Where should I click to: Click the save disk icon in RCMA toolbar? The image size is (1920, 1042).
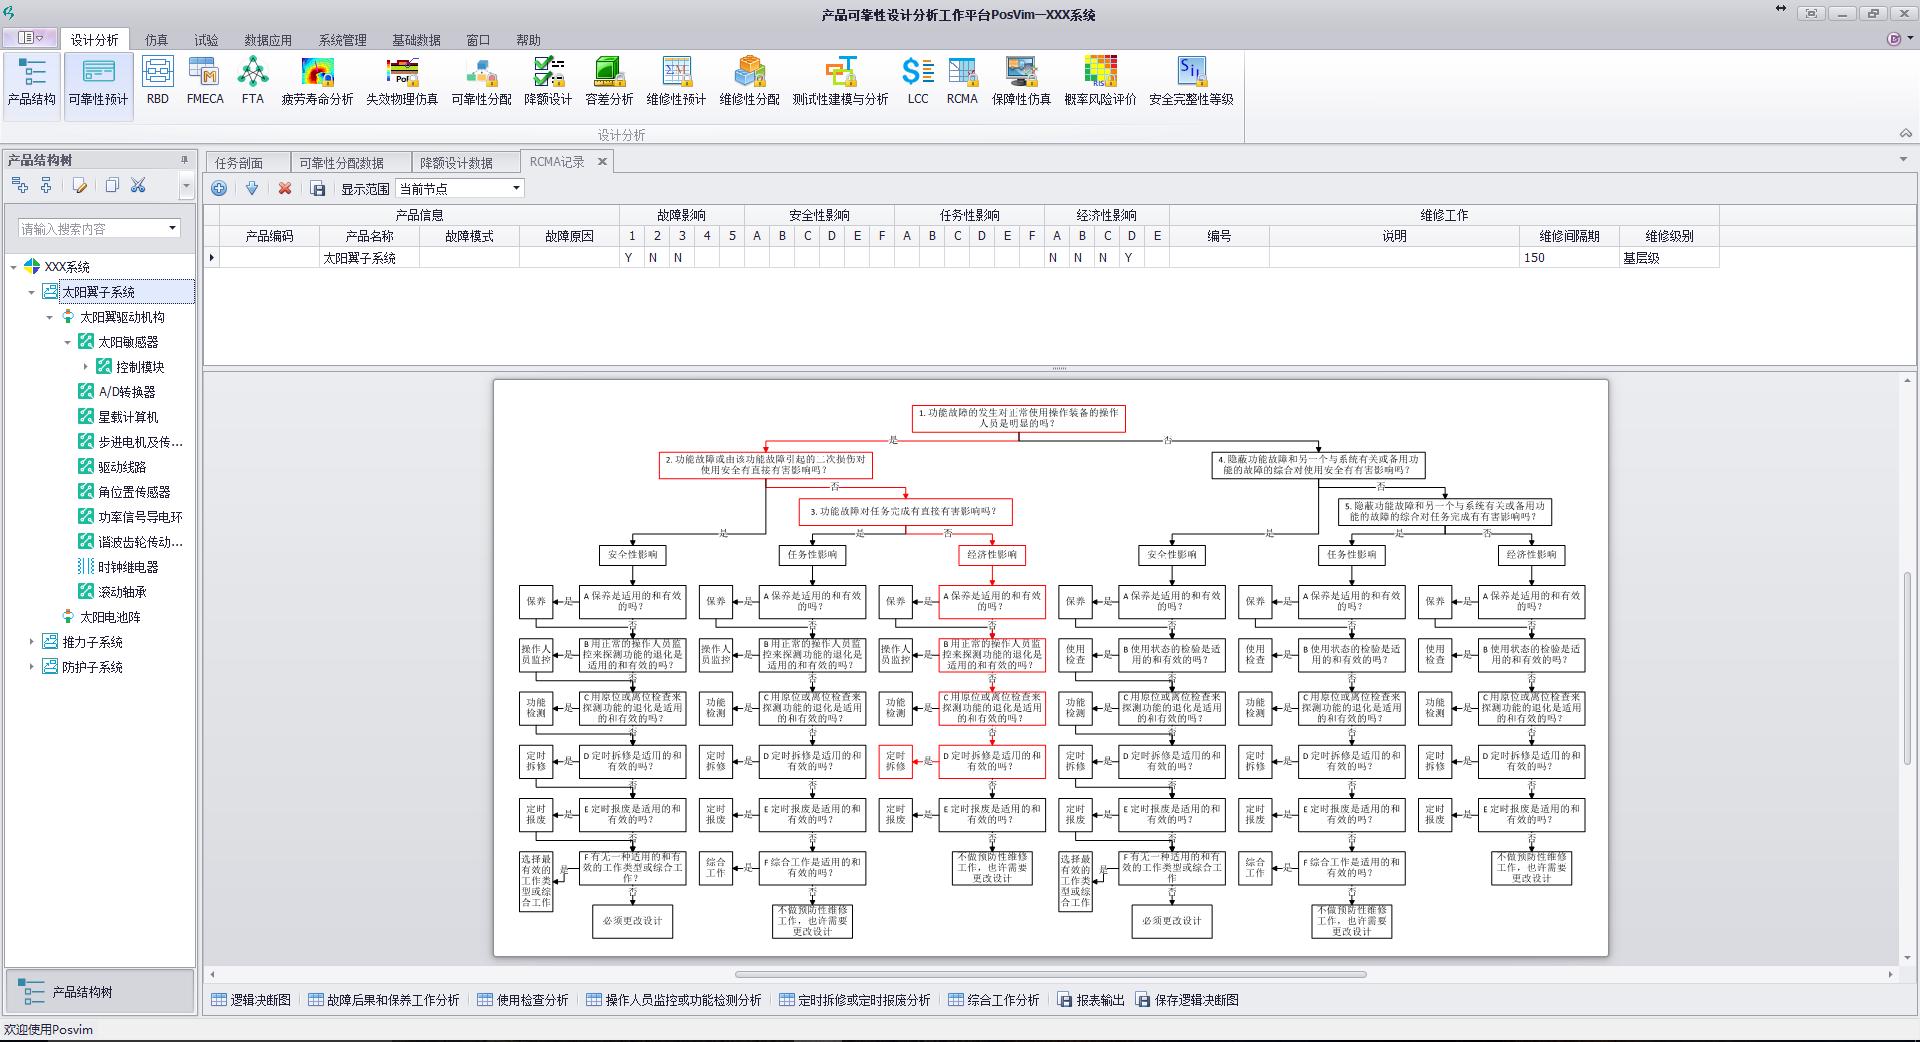tap(318, 188)
